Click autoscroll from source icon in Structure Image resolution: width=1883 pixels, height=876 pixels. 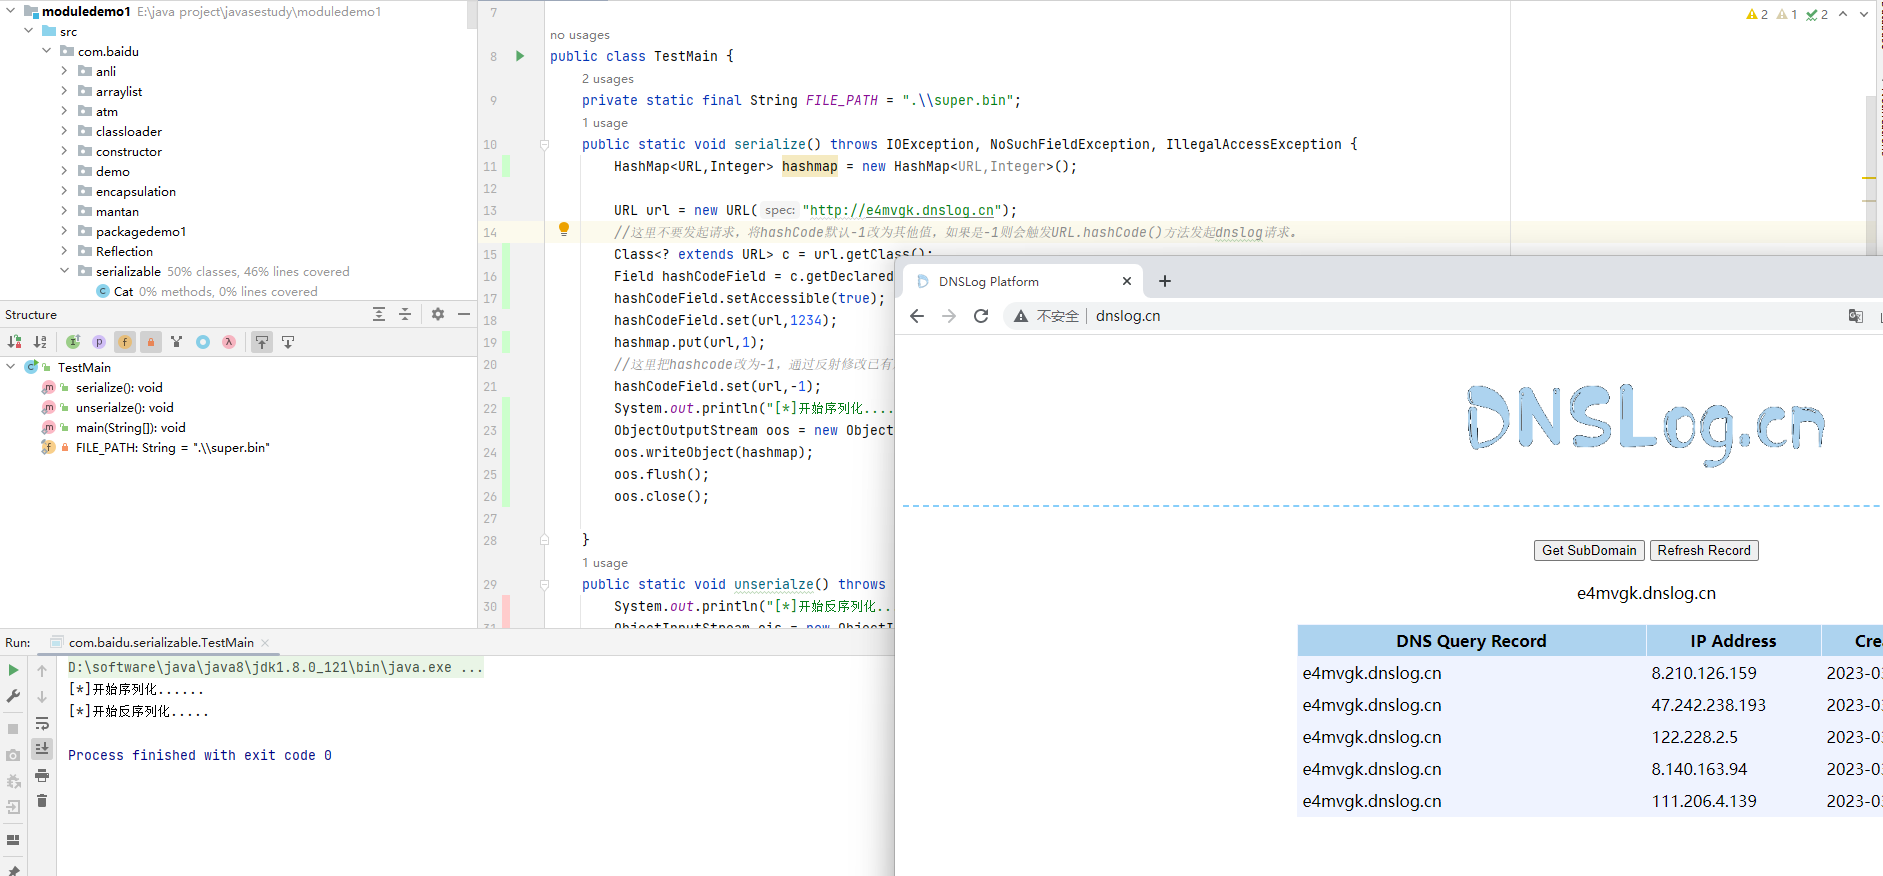pyautogui.click(x=288, y=342)
